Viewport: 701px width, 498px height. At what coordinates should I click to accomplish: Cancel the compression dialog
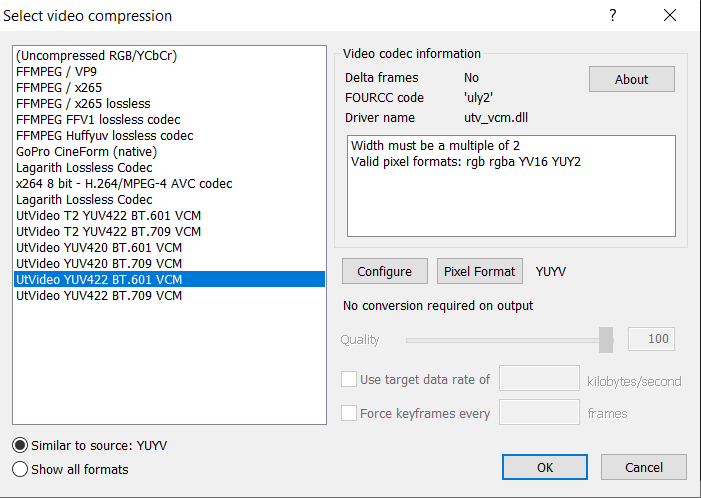tap(644, 467)
